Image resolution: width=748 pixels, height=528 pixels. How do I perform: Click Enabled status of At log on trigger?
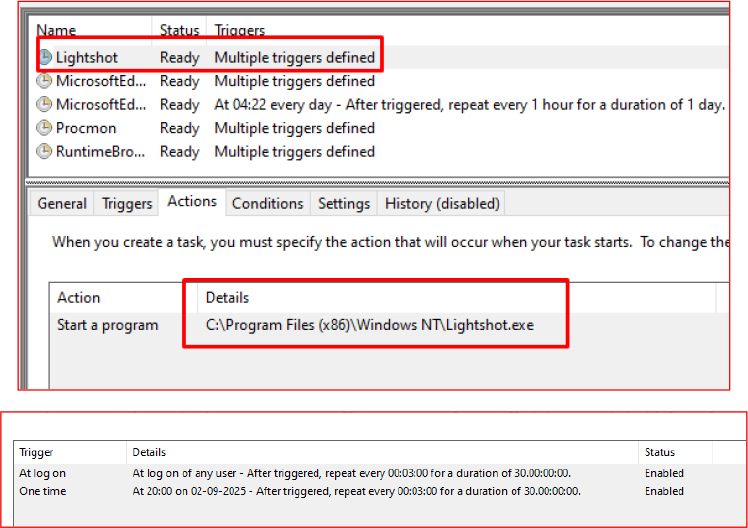[x=664, y=473]
